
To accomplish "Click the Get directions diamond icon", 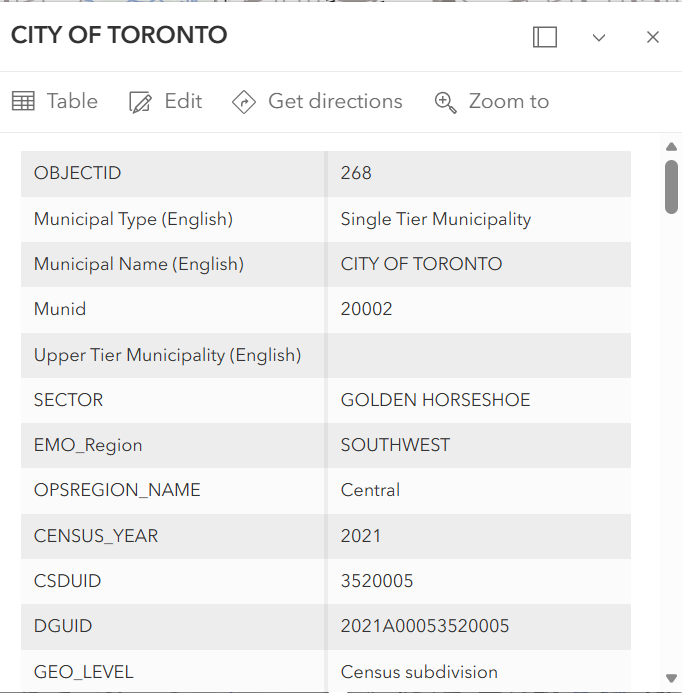I will point(244,102).
